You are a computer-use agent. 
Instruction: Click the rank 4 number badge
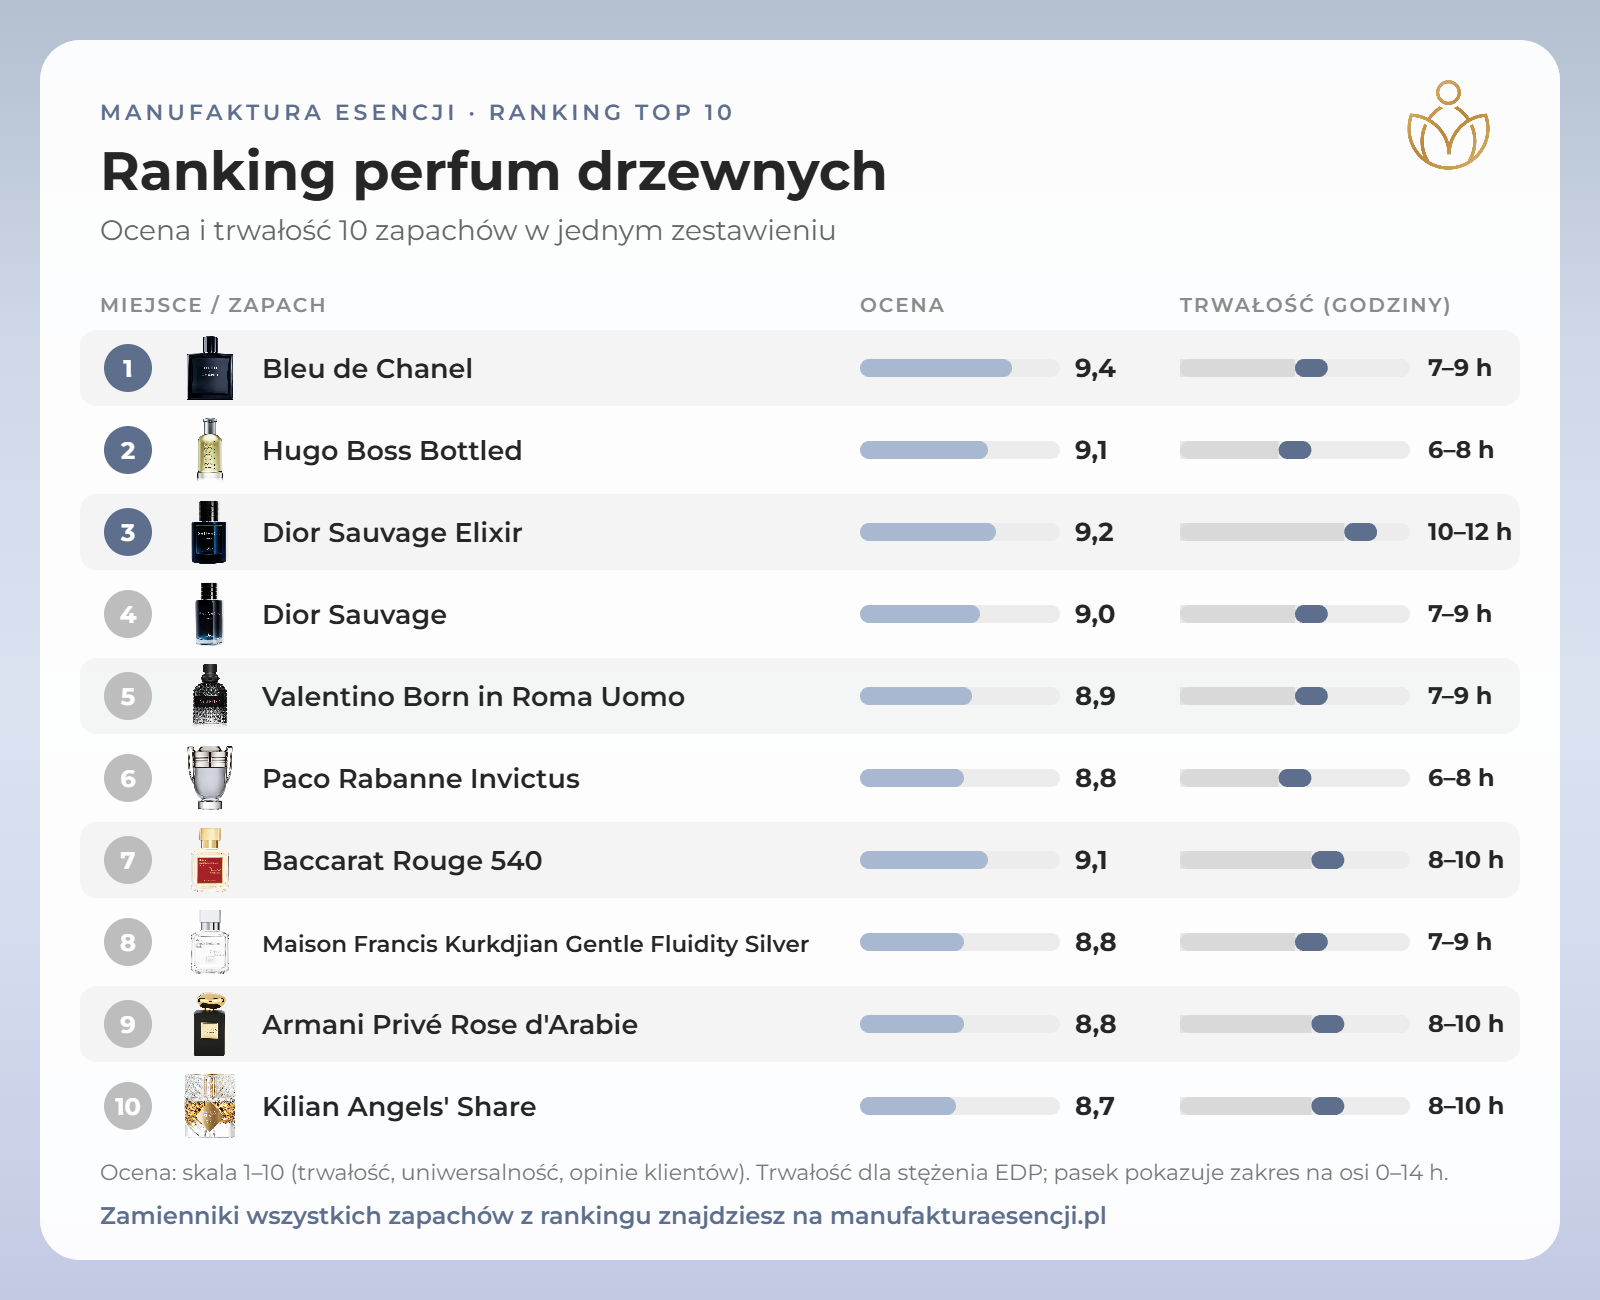128,614
